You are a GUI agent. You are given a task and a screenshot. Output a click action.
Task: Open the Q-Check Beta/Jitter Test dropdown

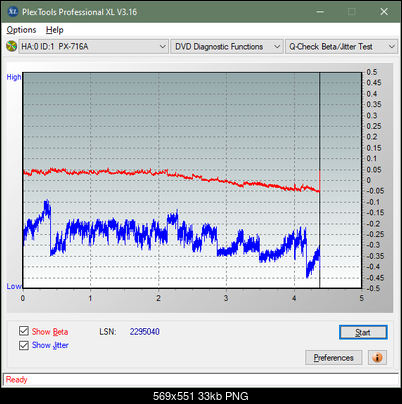(341, 47)
